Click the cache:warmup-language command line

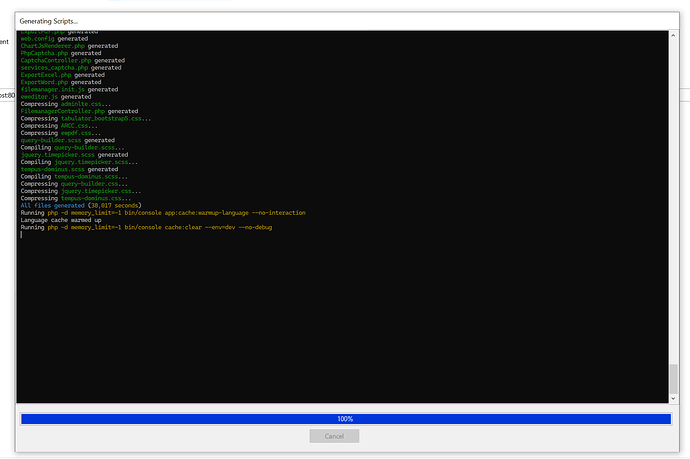pyautogui.click(x=162, y=213)
